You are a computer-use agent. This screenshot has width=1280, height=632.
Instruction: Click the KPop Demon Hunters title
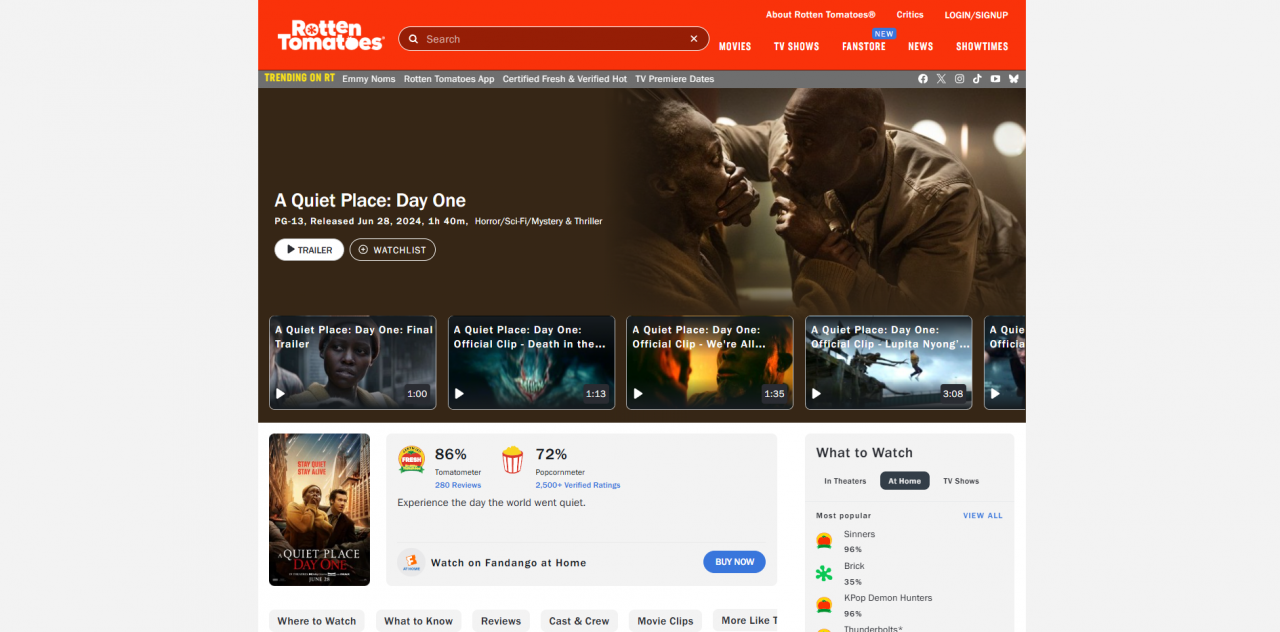(888, 598)
